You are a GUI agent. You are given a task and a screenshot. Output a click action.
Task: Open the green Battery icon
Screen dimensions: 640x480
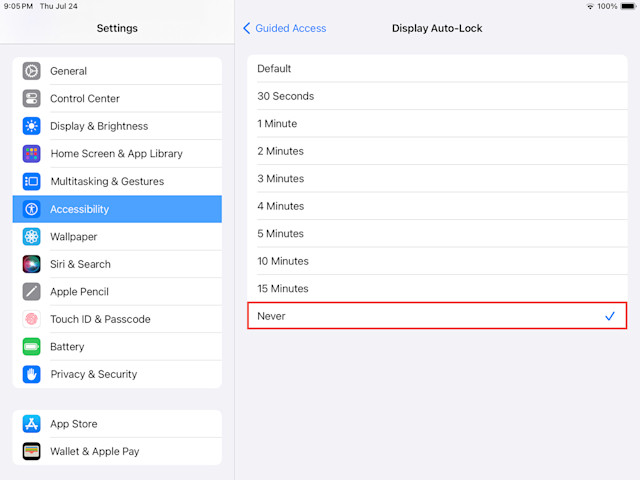(x=31, y=347)
